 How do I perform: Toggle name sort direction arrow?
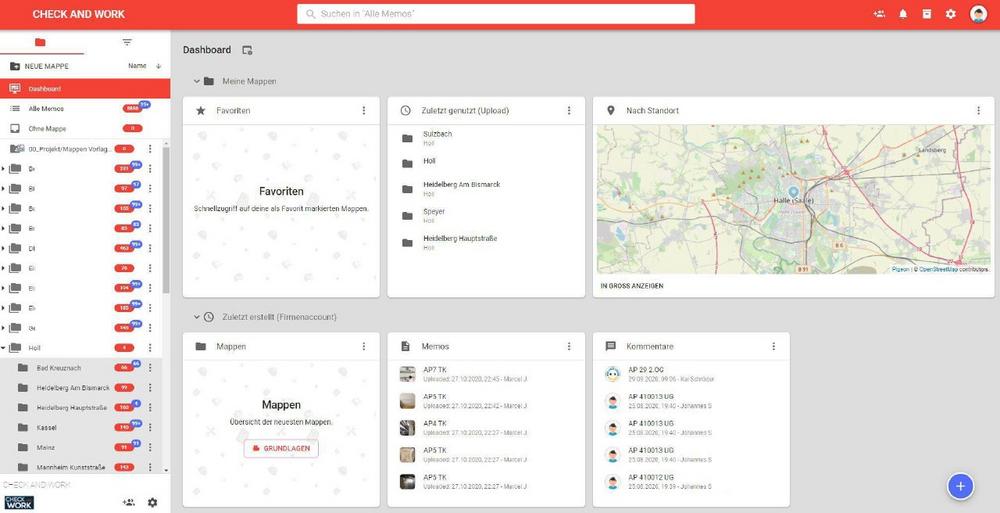(x=158, y=66)
